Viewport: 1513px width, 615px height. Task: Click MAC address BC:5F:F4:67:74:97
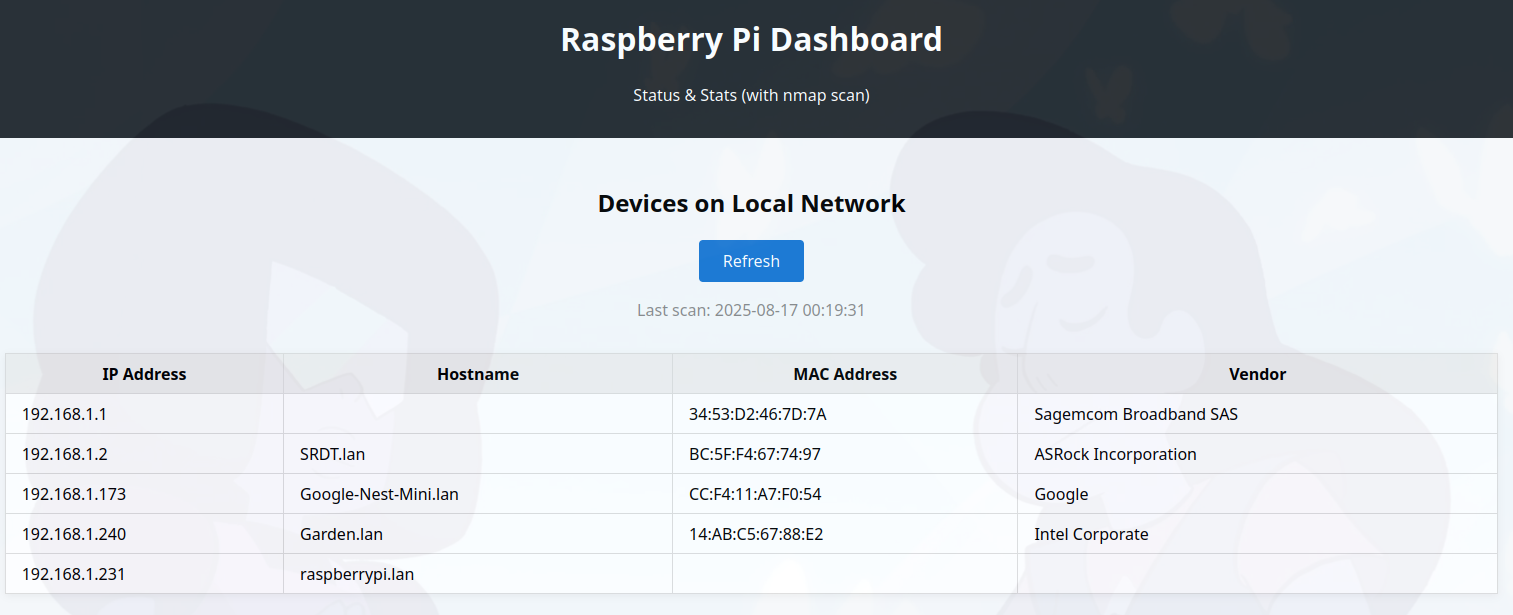point(755,454)
